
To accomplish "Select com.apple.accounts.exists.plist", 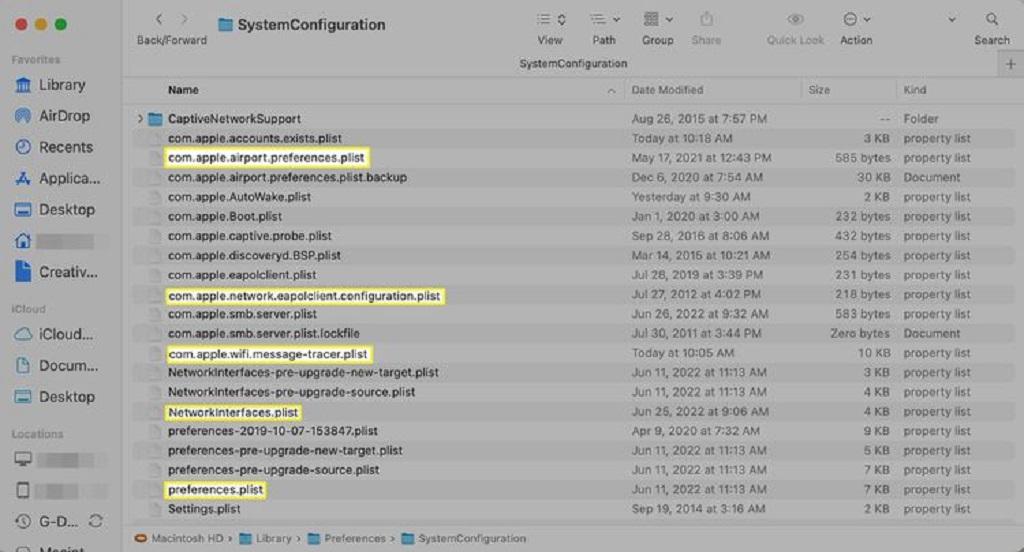I will 255,138.
